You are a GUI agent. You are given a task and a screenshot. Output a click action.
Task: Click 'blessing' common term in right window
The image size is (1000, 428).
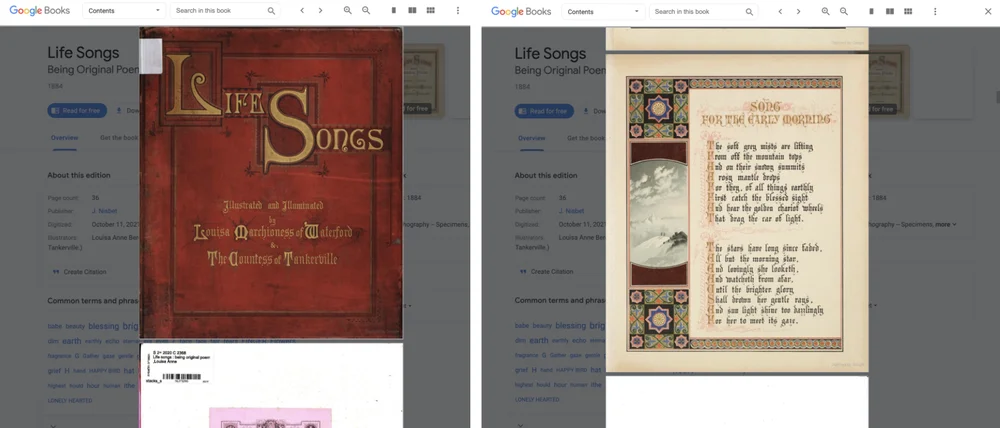pyautogui.click(x=570, y=325)
